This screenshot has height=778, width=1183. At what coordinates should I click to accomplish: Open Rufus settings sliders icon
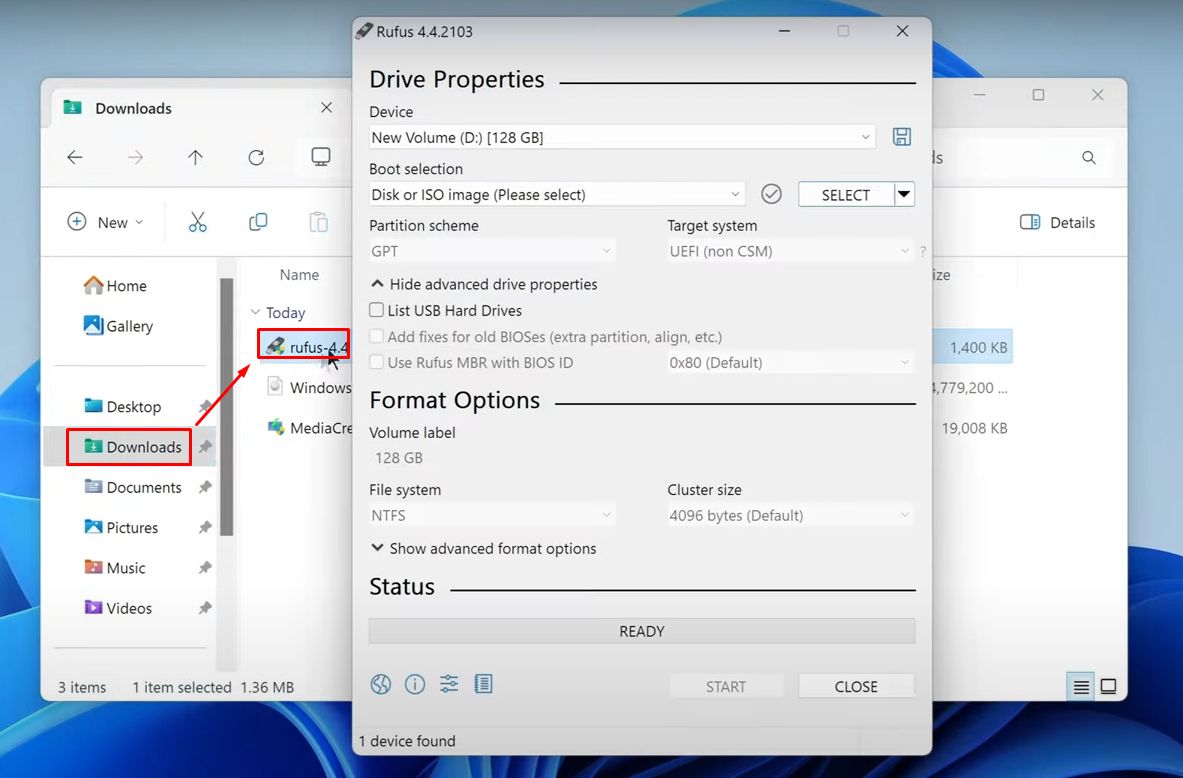(x=449, y=684)
